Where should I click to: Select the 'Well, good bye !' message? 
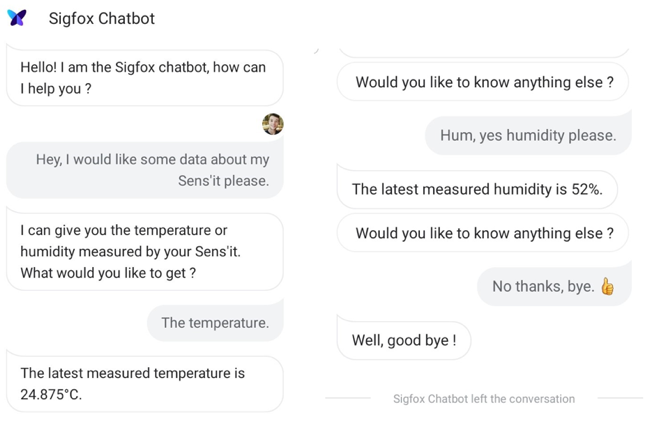coord(404,340)
